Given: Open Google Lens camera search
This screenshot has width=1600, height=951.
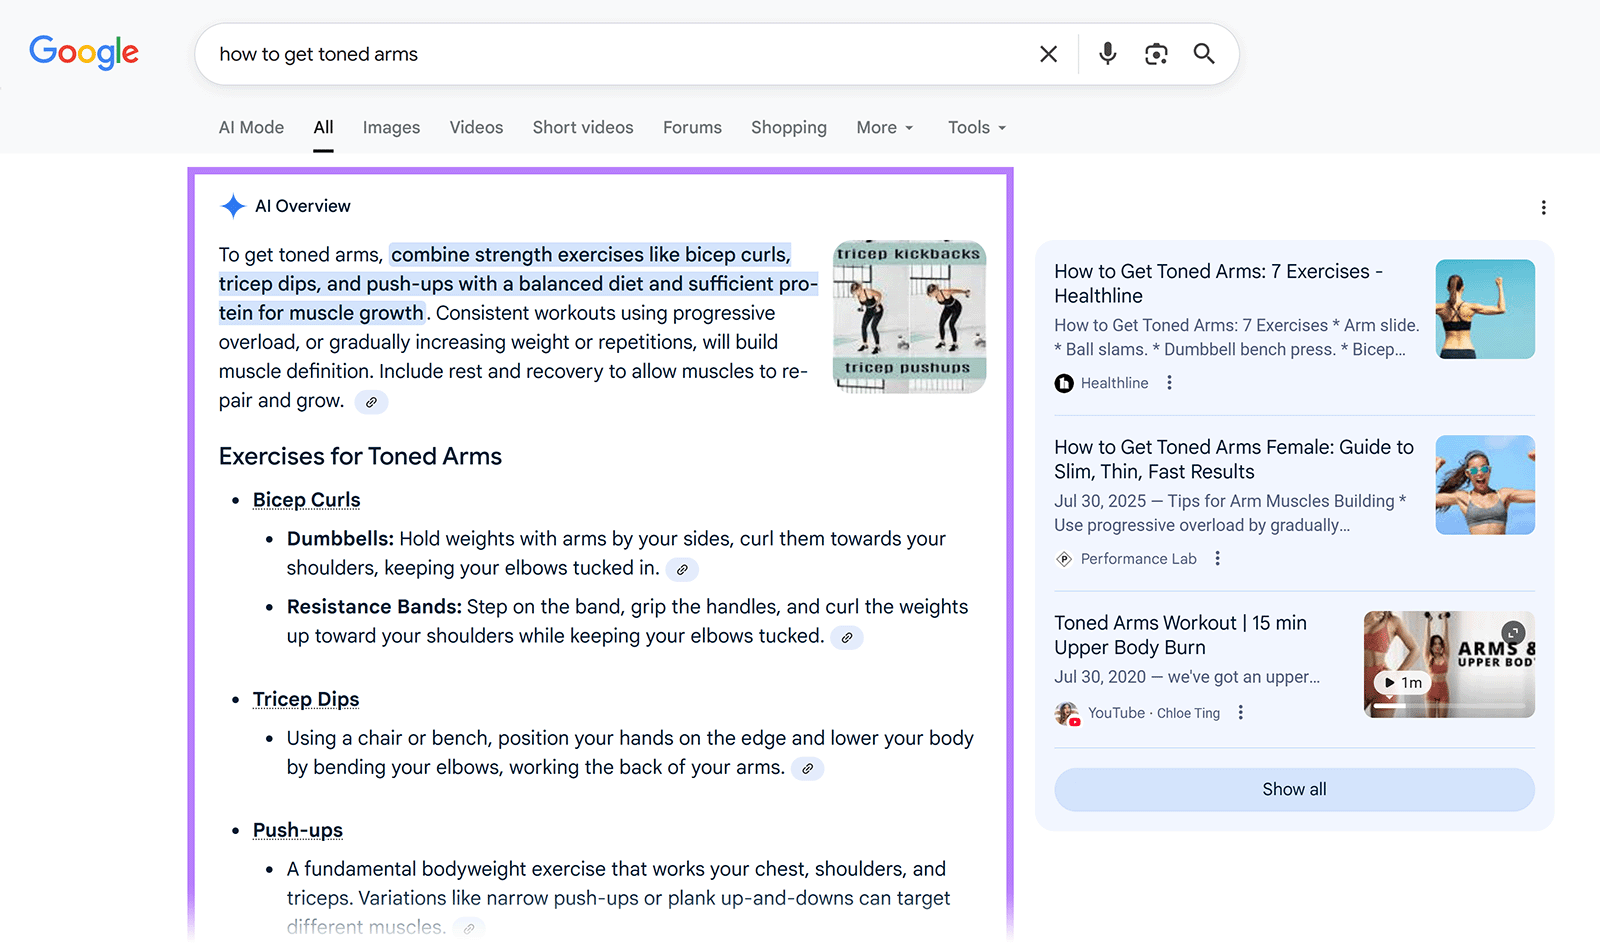Looking at the screenshot, I should [x=1156, y=54].
